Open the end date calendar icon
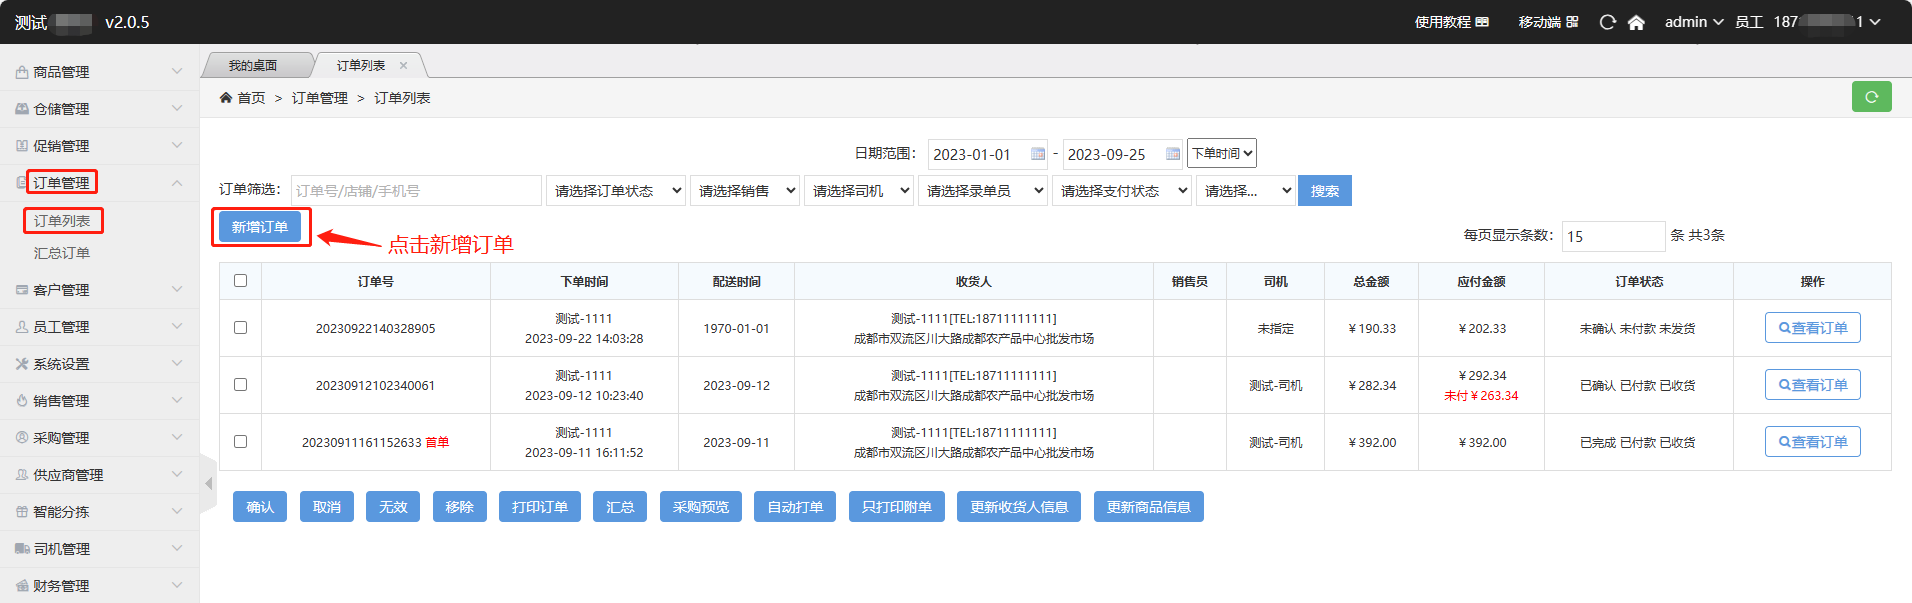This screenshot has width=1912, height=603. [x=1172, y=154]
